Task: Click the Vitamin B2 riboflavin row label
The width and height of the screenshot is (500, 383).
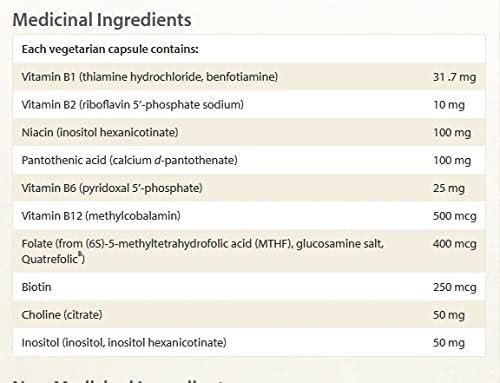Action: click(133, 105)
